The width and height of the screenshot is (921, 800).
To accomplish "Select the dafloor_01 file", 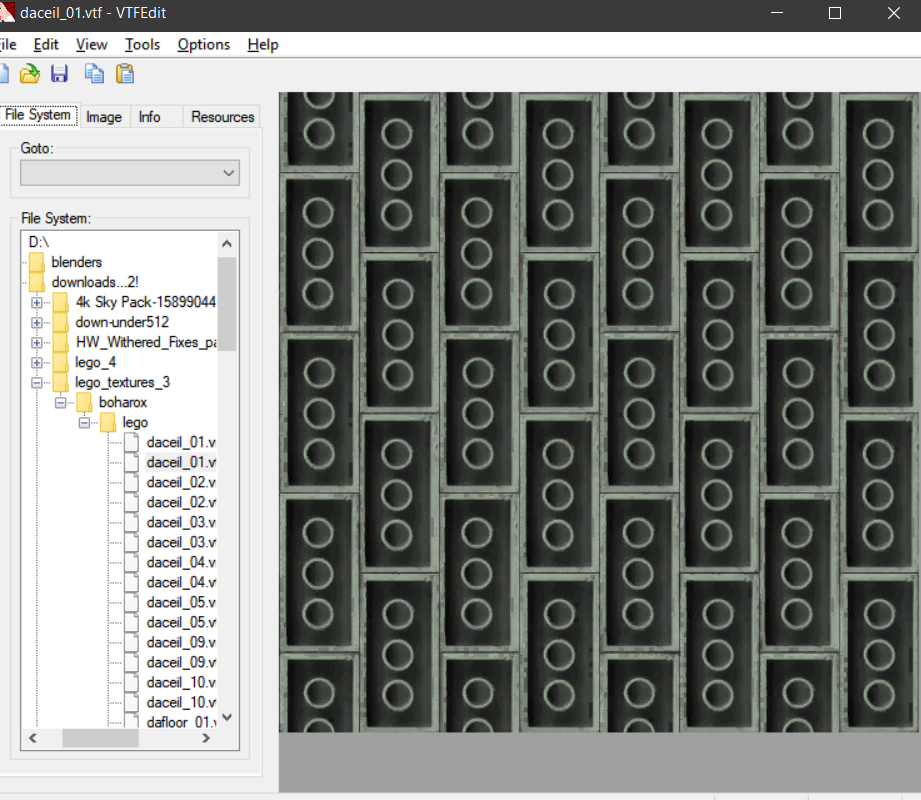I will (x=181, y=722).
